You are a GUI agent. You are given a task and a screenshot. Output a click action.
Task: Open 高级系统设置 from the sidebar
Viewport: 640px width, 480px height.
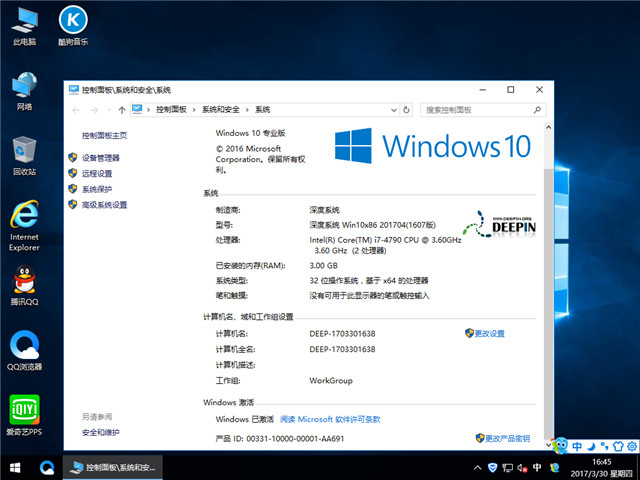click(104, 205)
